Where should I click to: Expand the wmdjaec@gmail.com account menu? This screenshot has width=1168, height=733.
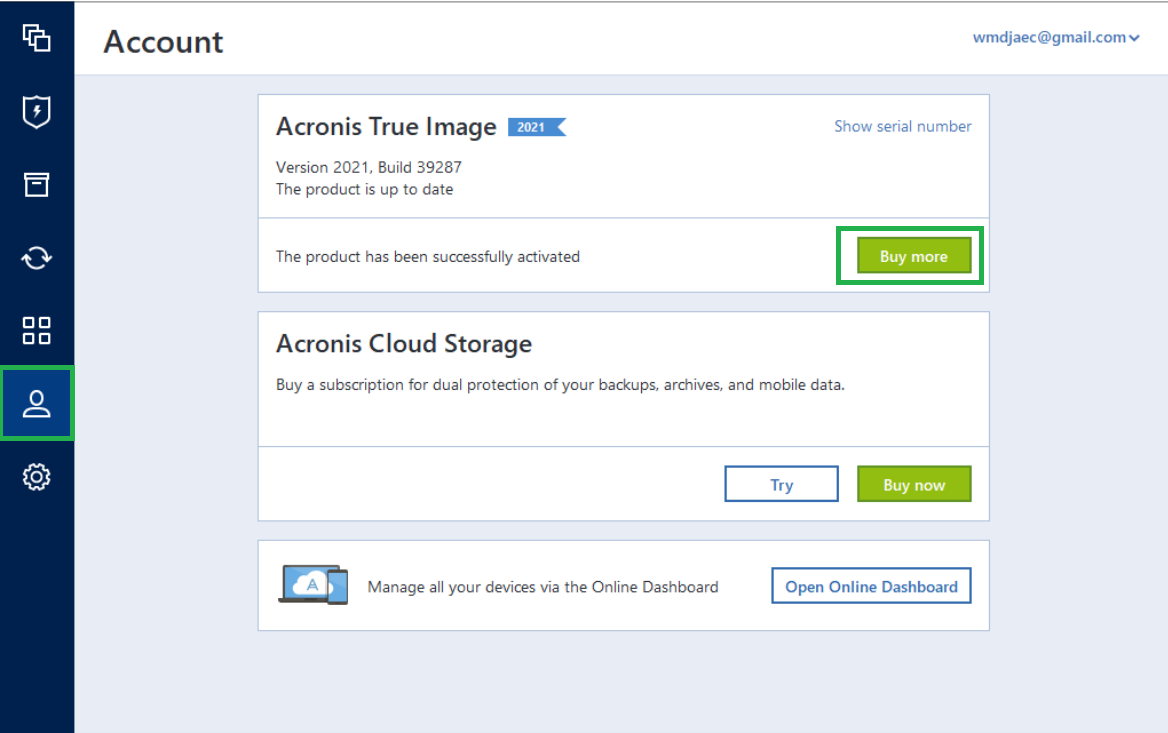point(1057,37)
